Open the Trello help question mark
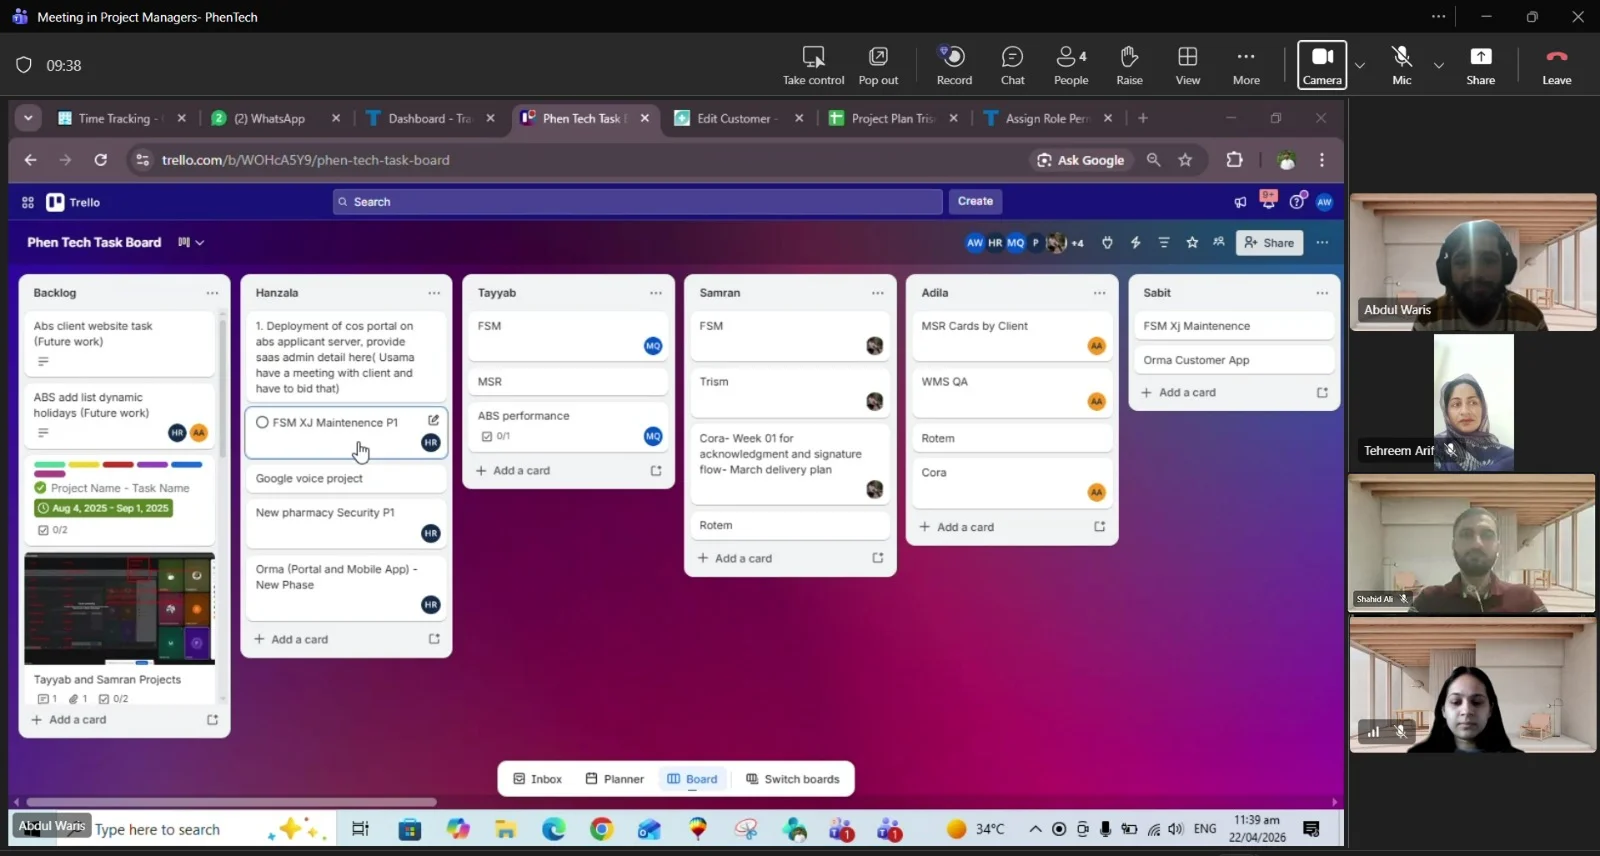Viewport: 1600px width, 856px height. 1297,202
